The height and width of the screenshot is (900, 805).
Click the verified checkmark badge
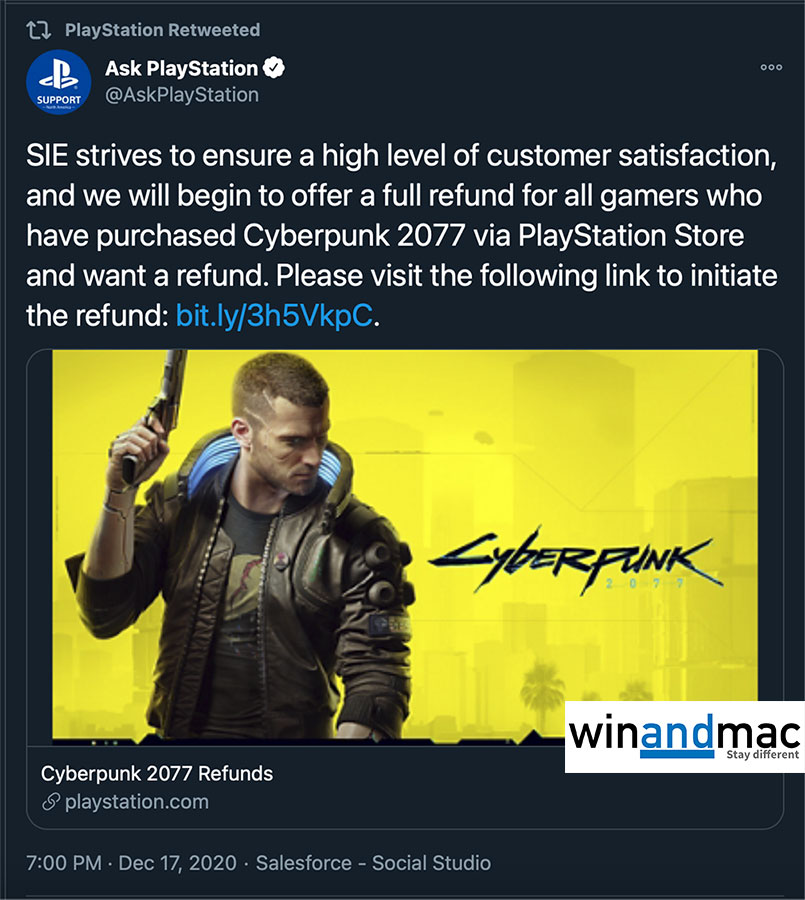[274, 68]
